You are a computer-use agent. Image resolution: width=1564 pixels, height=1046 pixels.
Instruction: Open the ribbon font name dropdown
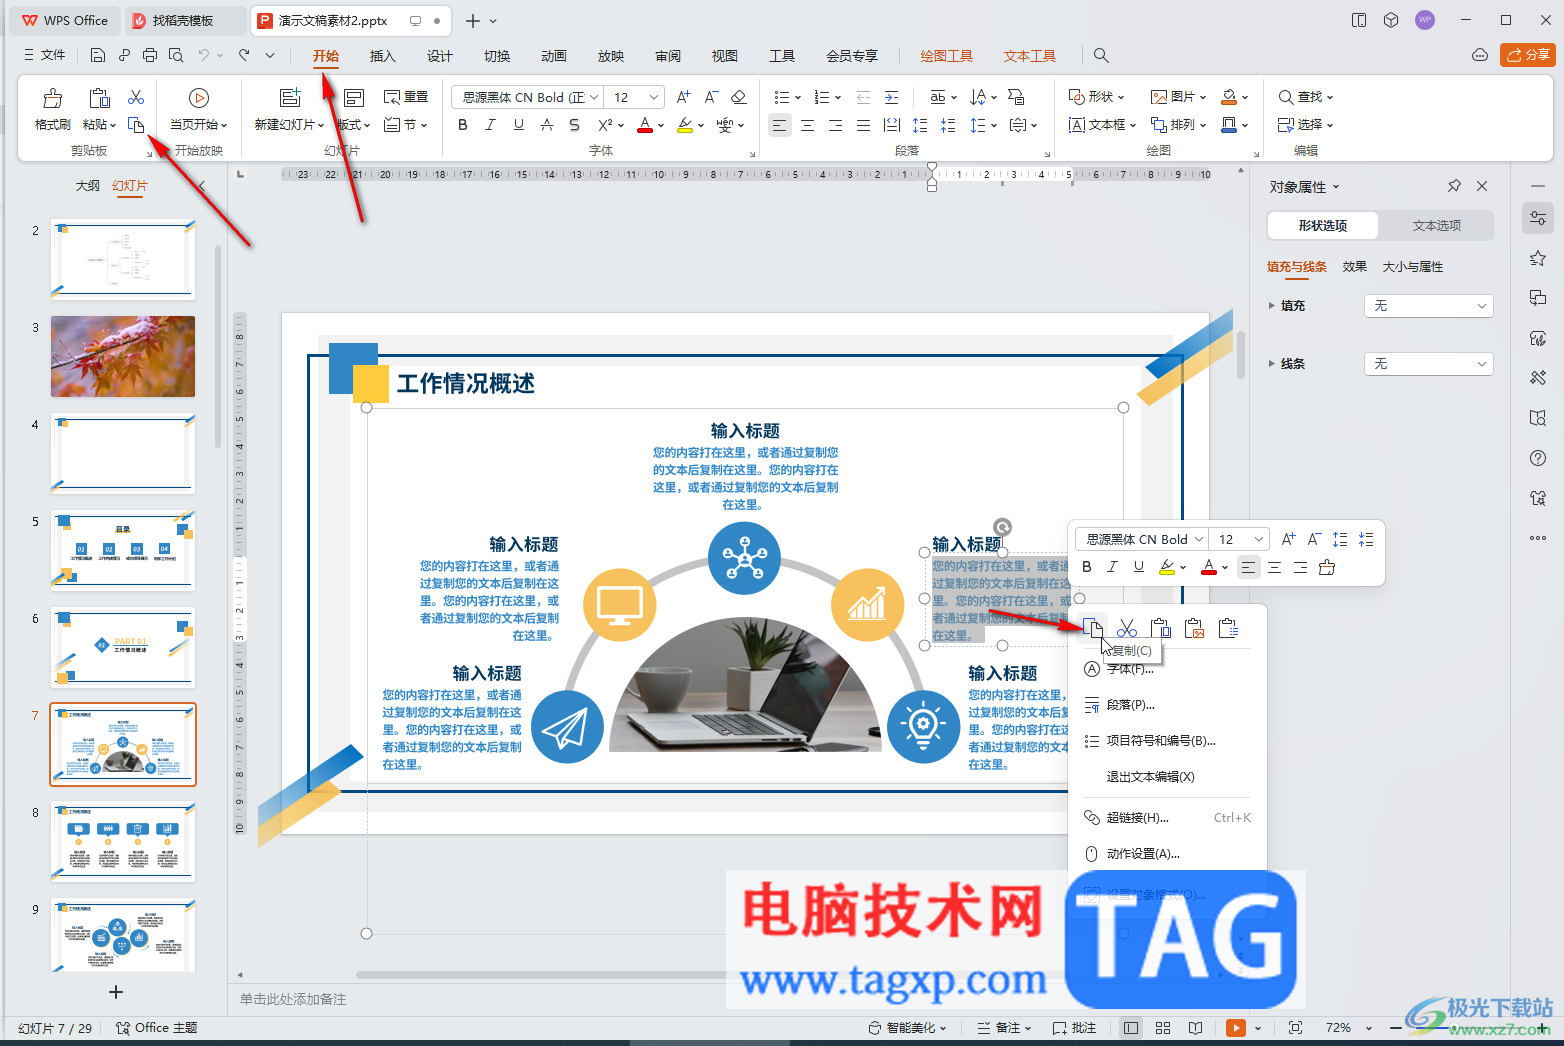click(594, 97)
